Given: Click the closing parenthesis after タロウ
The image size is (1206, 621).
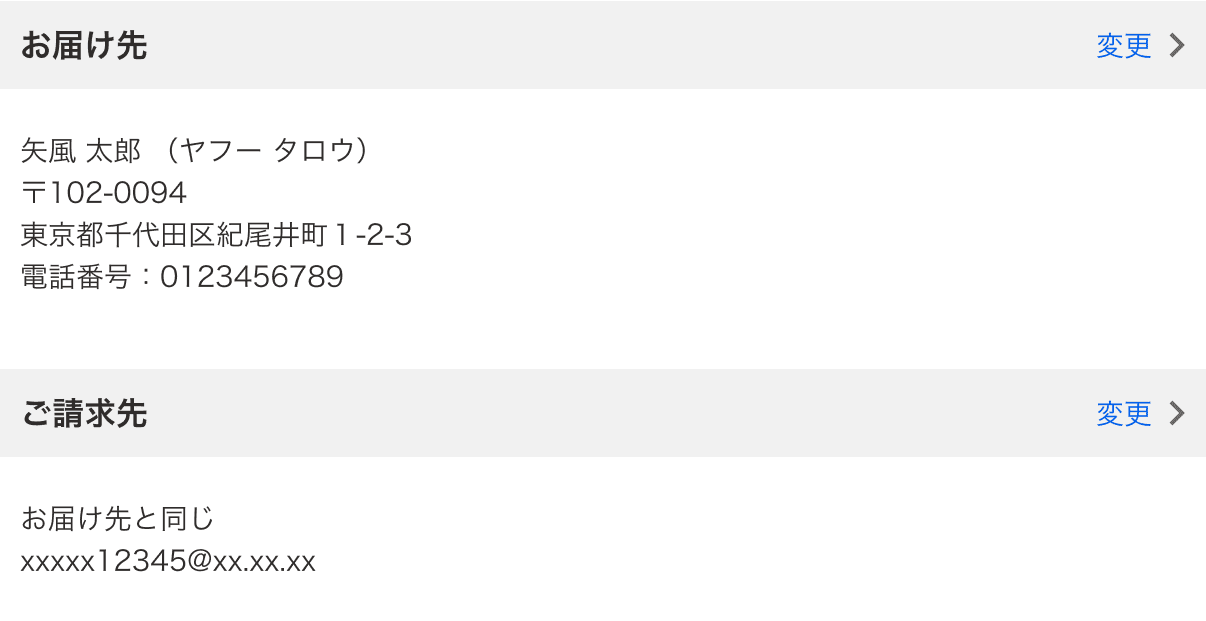Looking at the screenshot, I should pyautogui.click(x=364, y=150).
